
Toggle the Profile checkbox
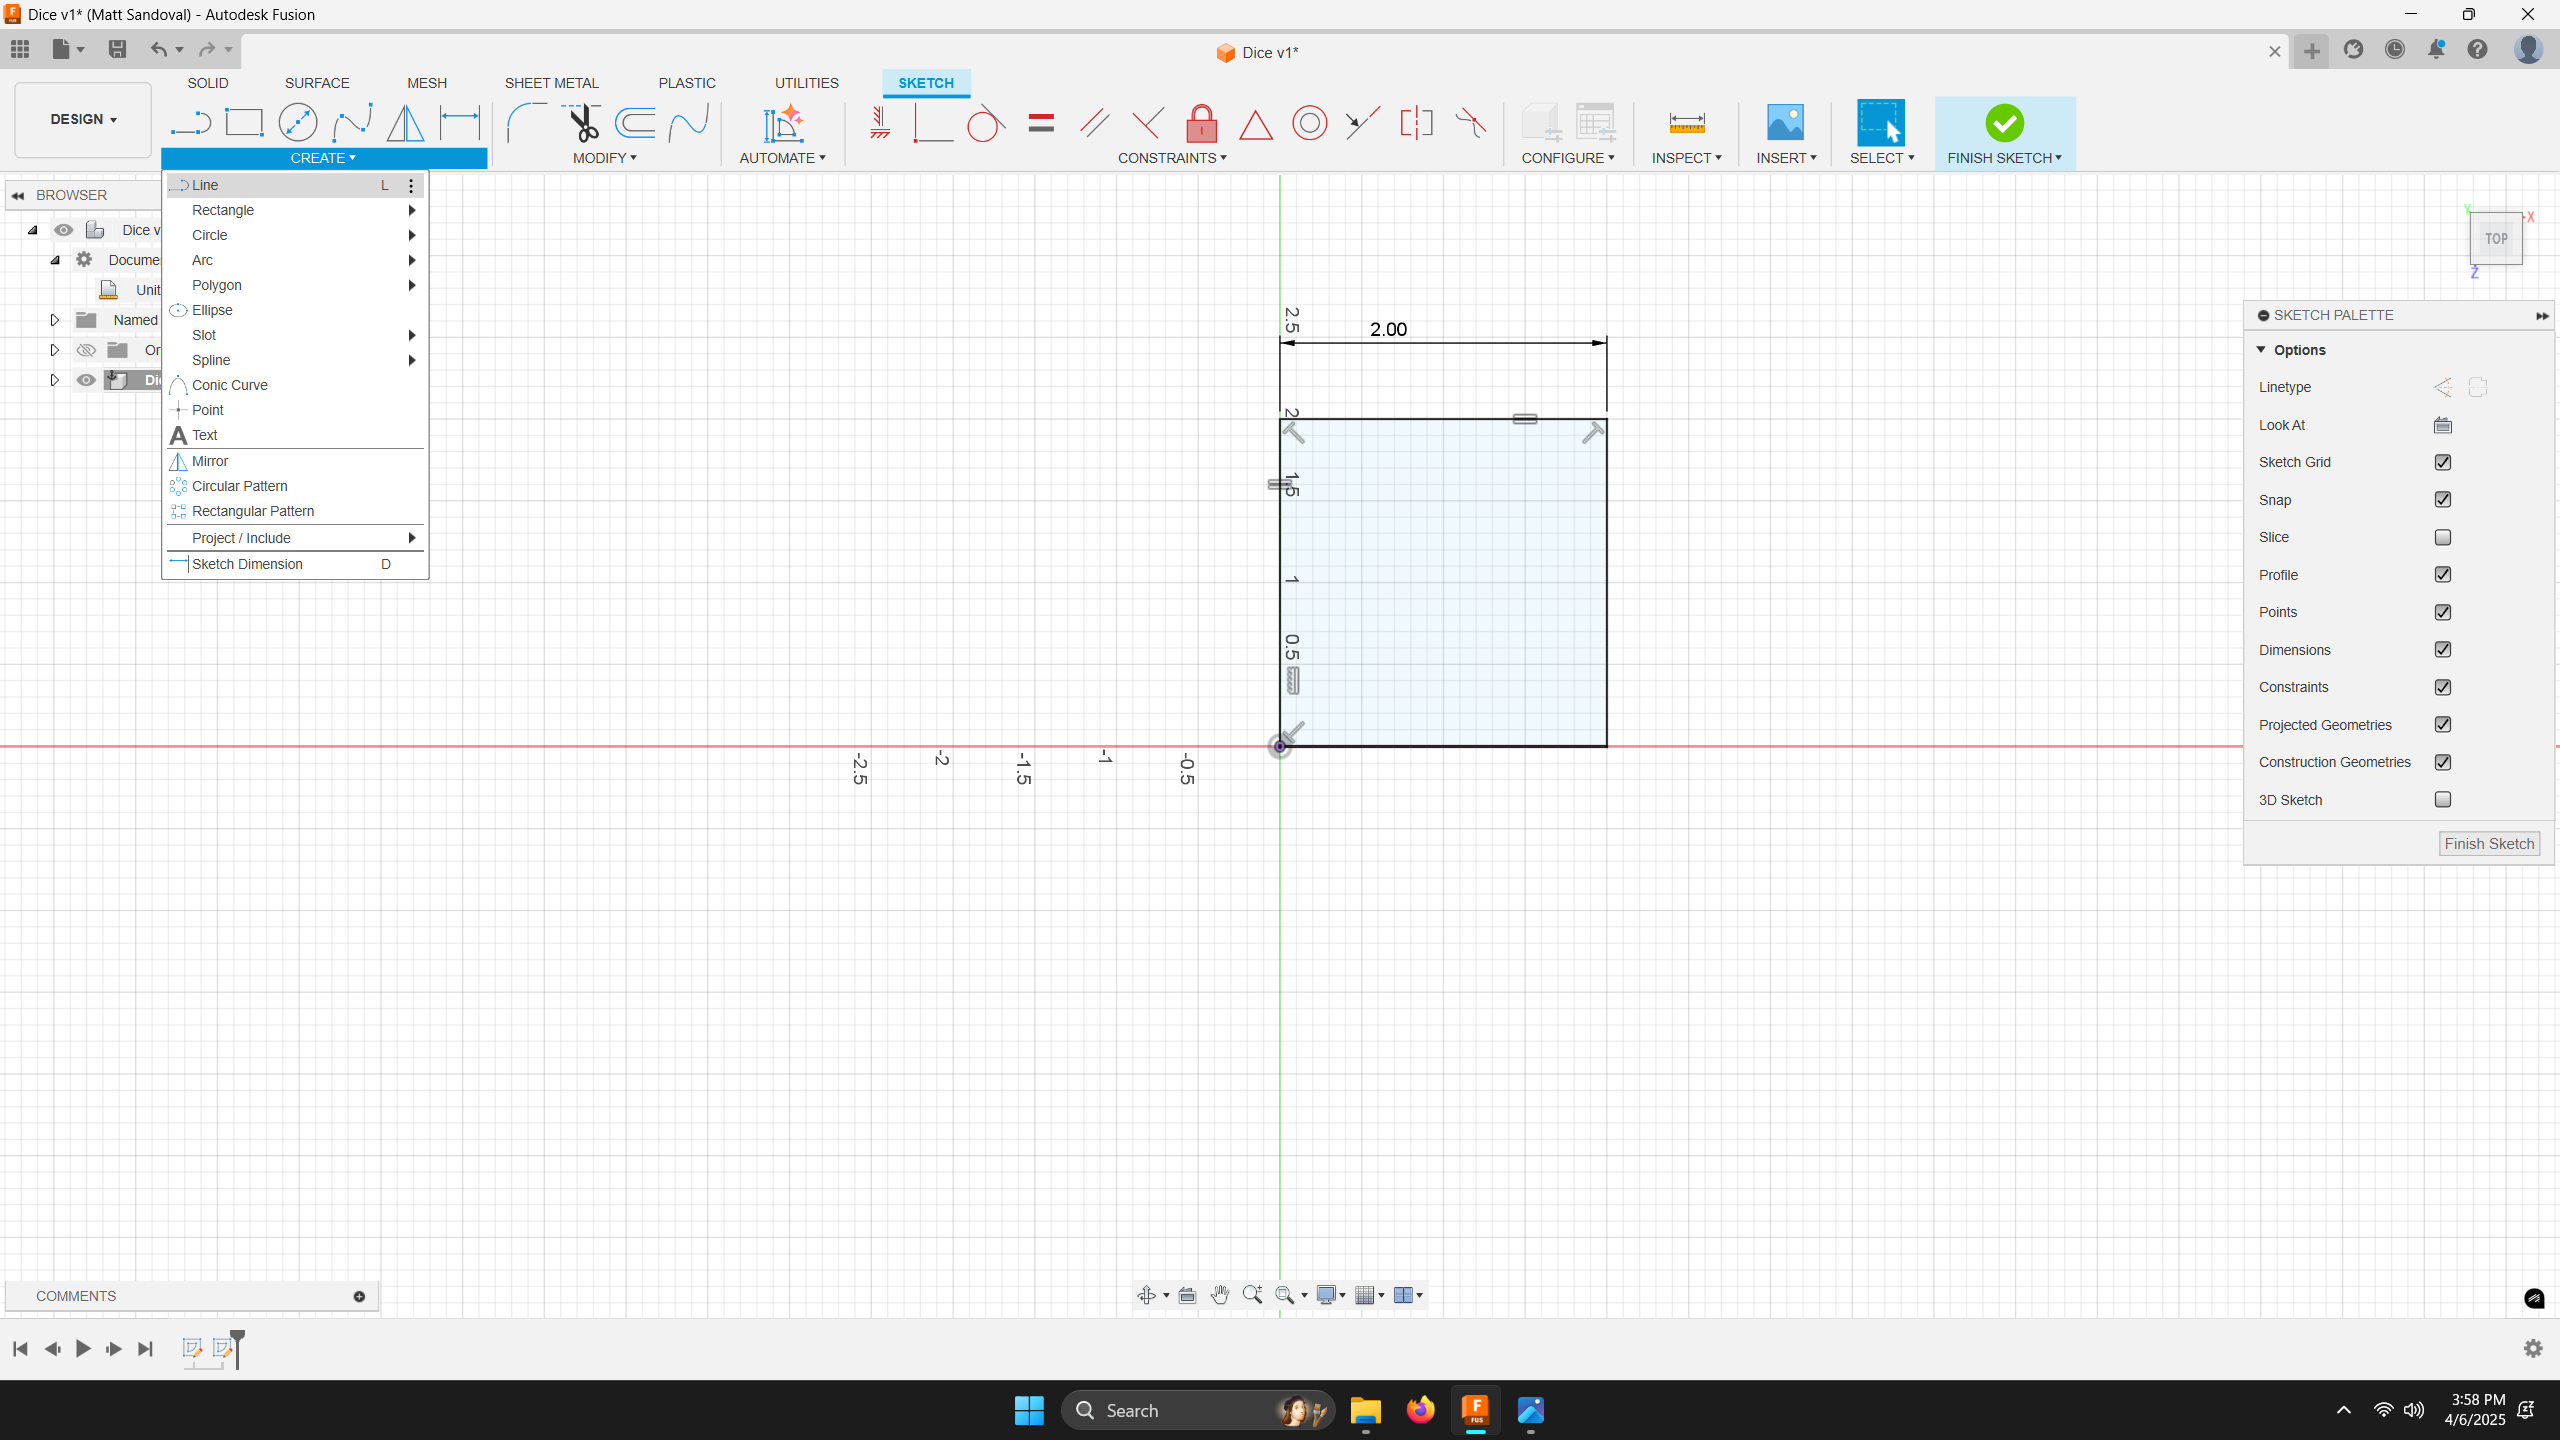point(2442,575)
